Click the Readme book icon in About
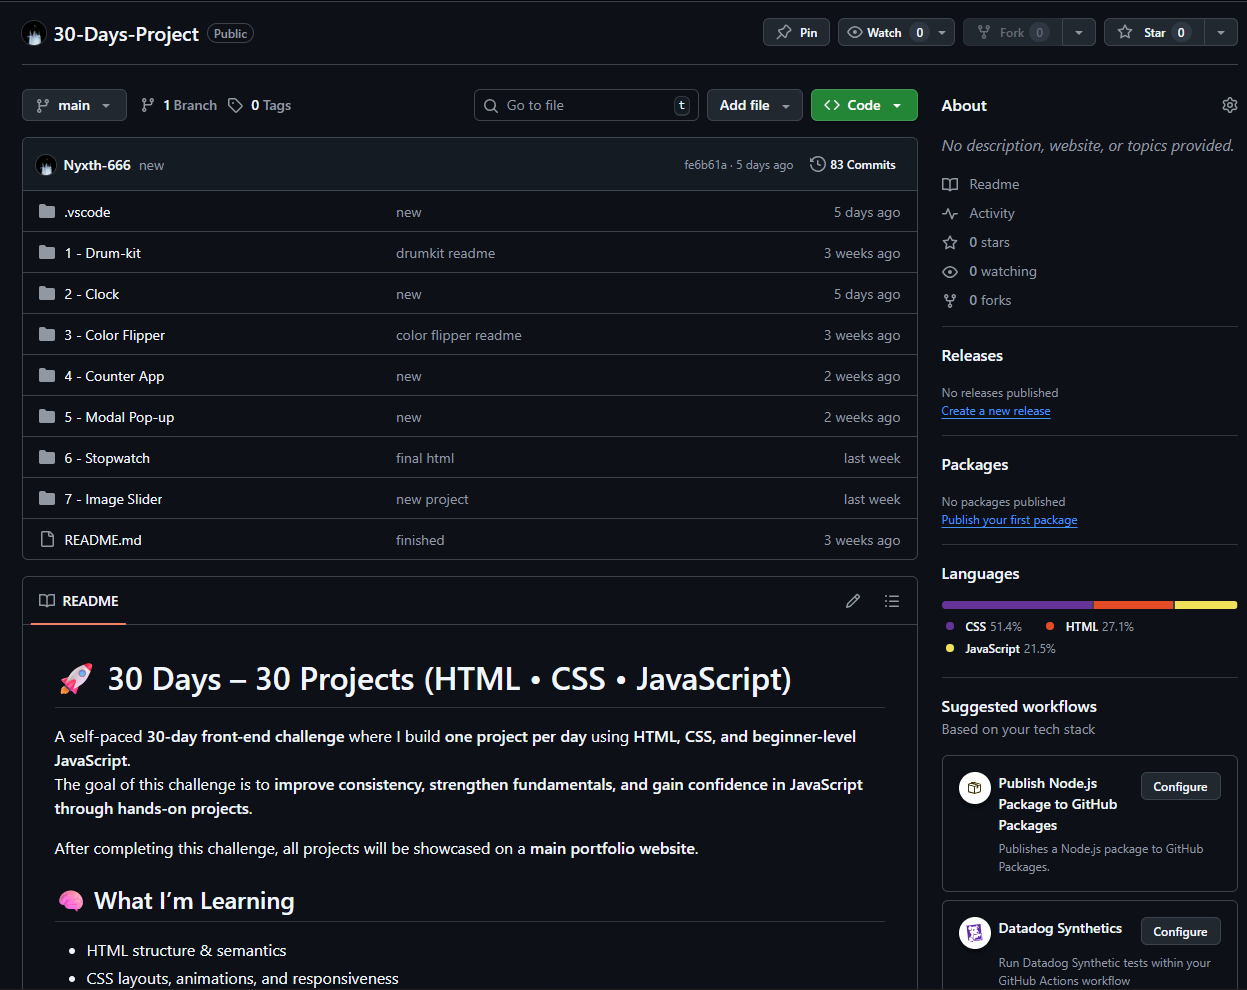The width and height of the screenshot is (1247, 990). pos(950,185)
